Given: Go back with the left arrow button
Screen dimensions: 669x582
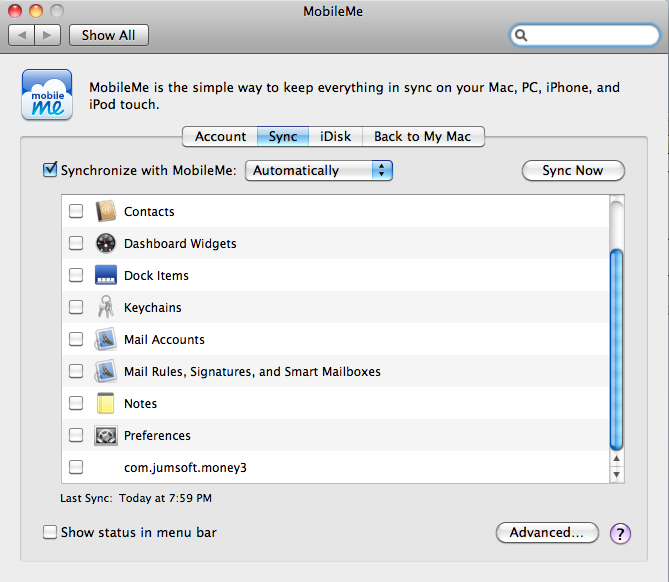Looking at the screenshot, I should (x=21, y=35).
